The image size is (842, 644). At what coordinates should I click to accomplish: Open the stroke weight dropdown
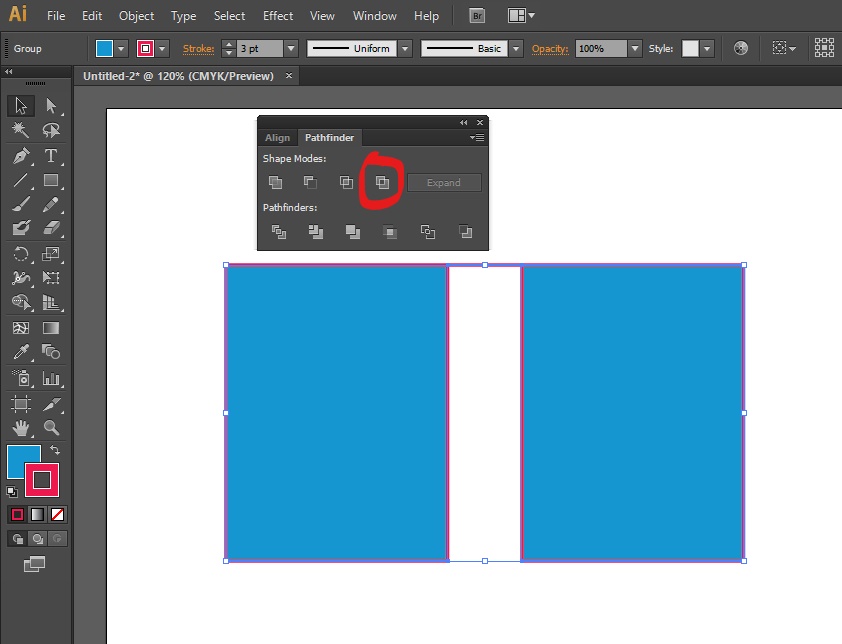(x=291, y=48)
